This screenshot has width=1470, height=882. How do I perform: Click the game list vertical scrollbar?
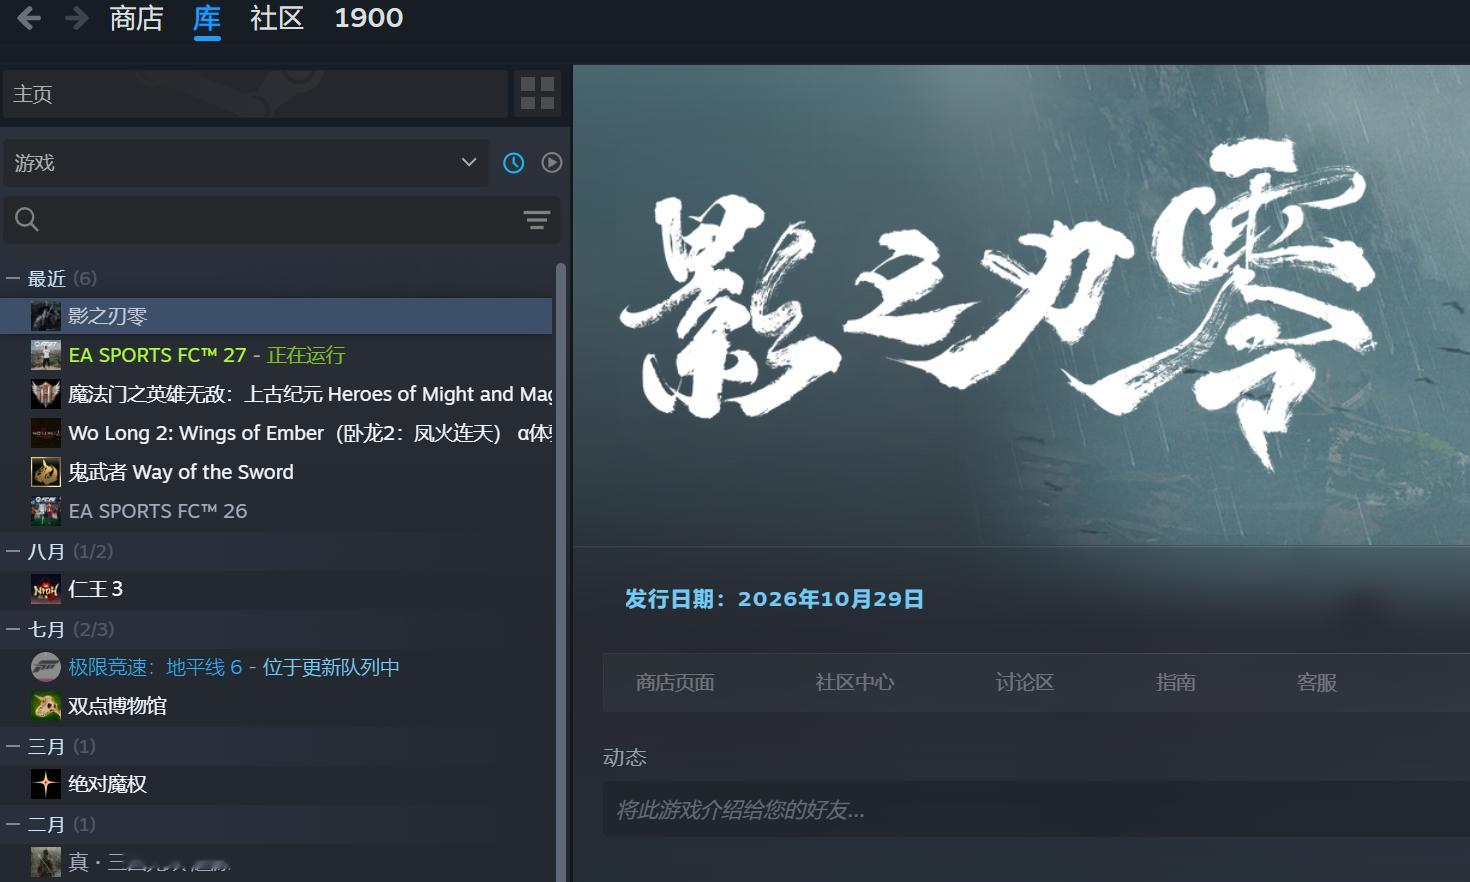tap(561, 572)
